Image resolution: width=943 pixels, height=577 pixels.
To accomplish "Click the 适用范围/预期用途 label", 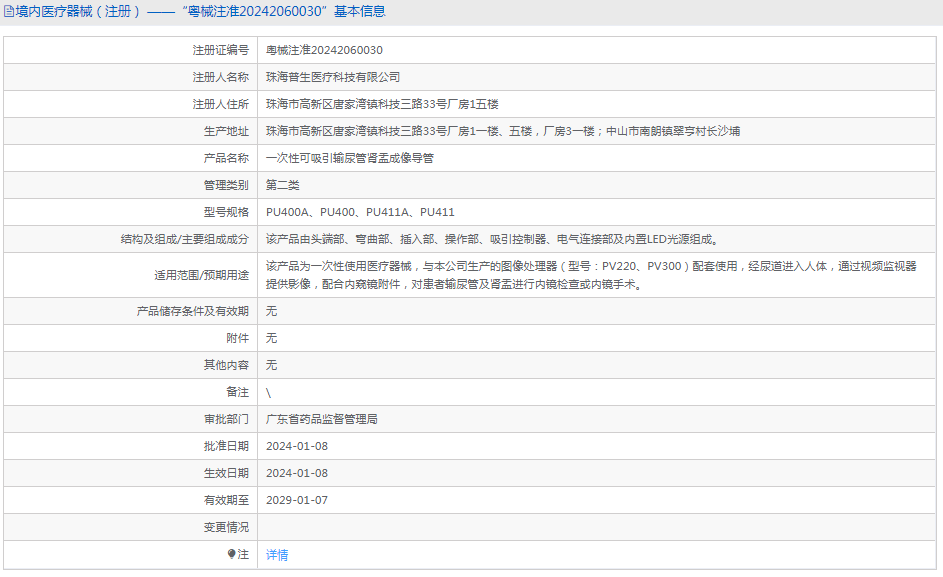I will point(201,275).
